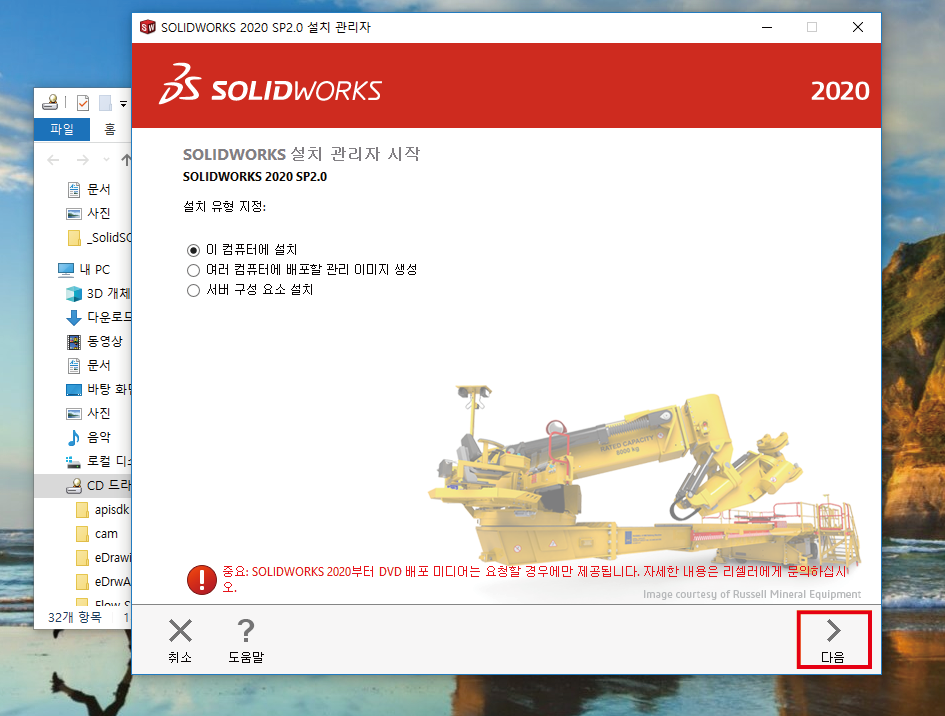The image size is (945, 716).
Task: Select 3D 개체 in Explorer sidebar
Action: [98, 294]
